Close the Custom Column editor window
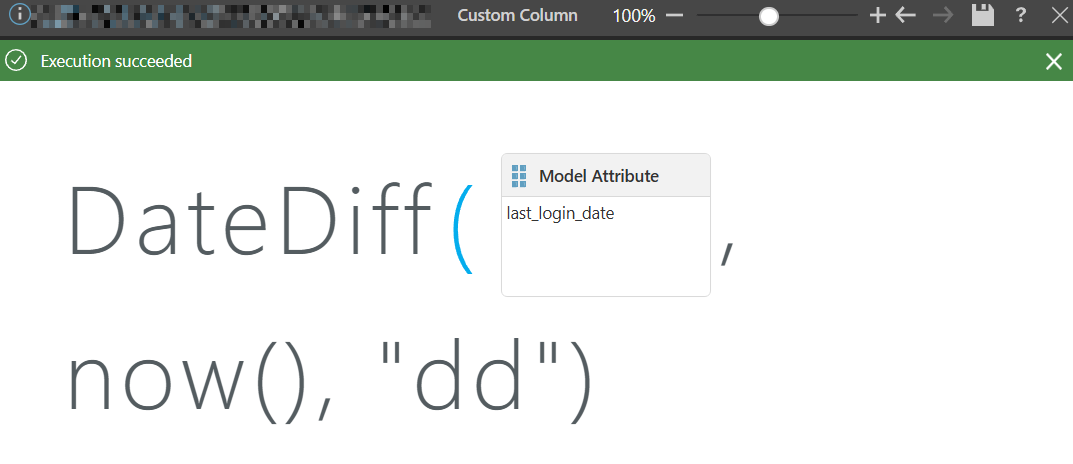Viewport: 1073px width, 464px height. pos(1060,16)
